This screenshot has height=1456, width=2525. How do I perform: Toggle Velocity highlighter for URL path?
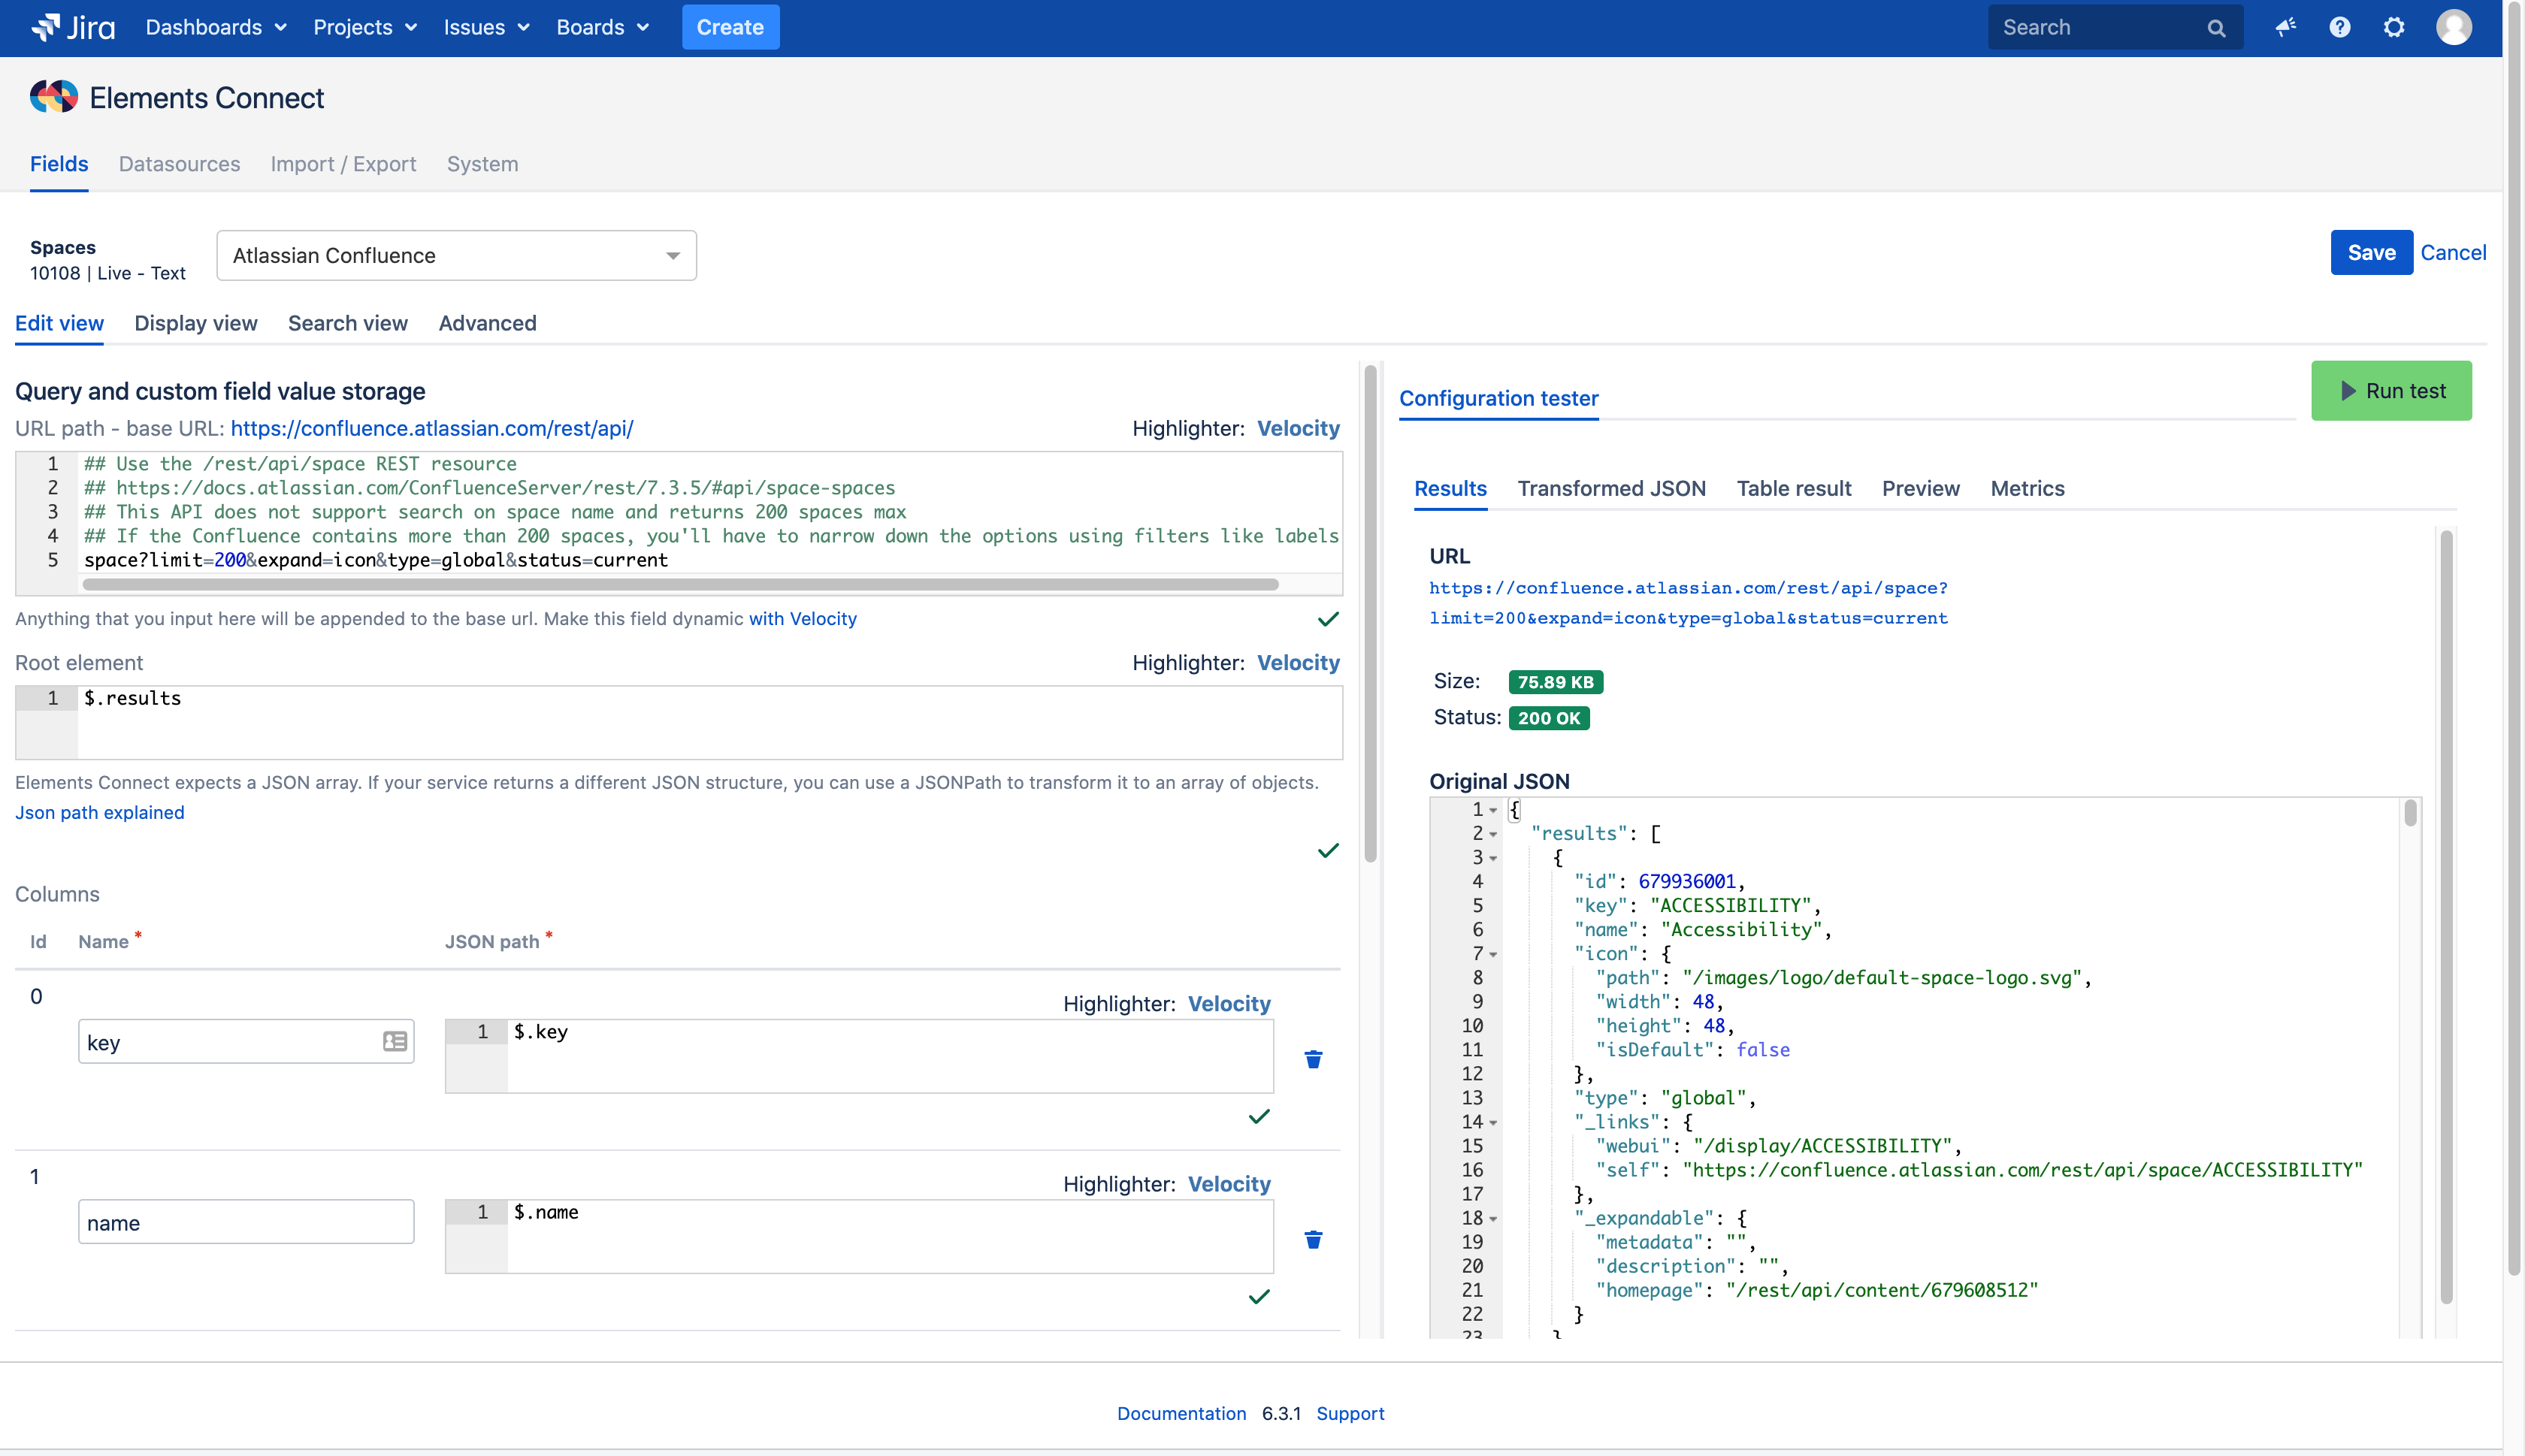[1297, 428]
